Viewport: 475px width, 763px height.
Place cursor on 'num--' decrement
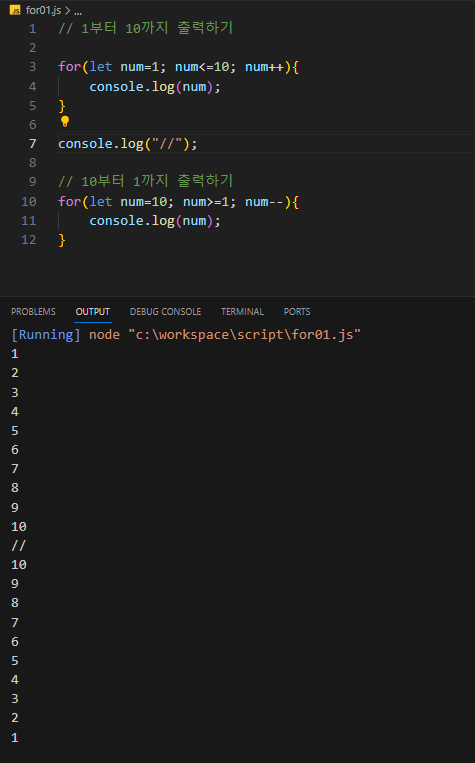point(264,201)
